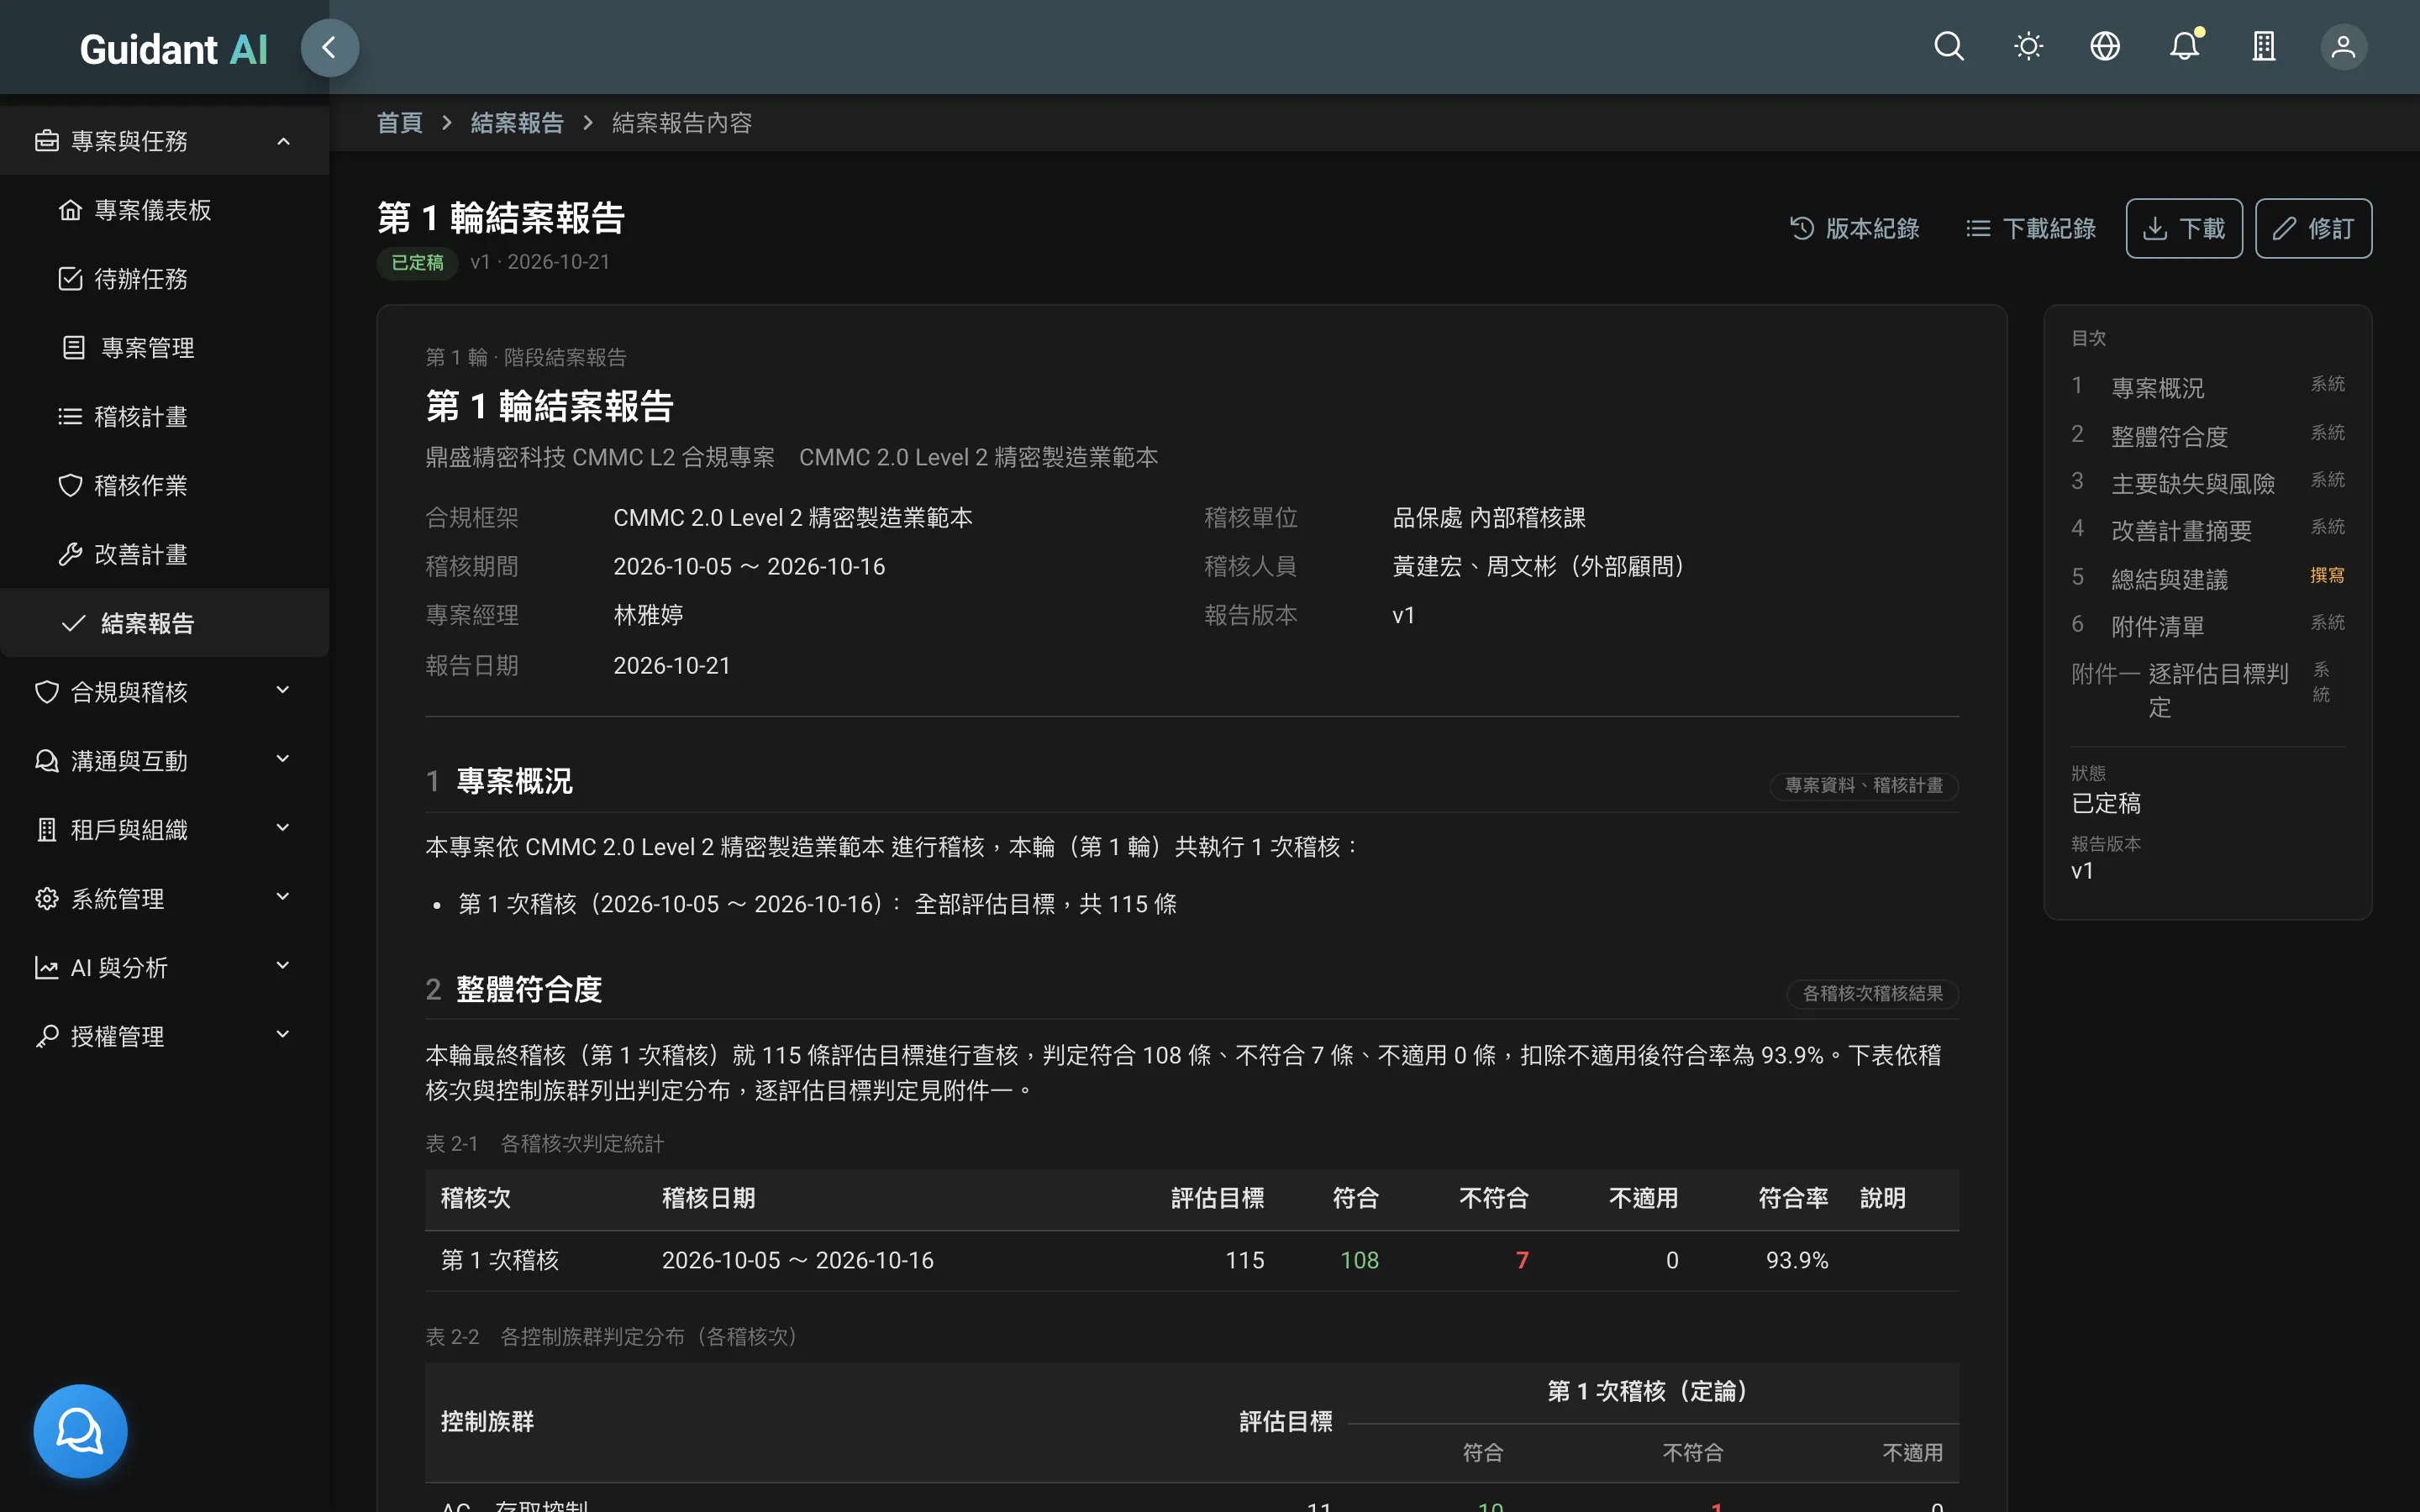Open 稽核計畫 in the sidebar
2420x1512 pixels.
[165, 417]
